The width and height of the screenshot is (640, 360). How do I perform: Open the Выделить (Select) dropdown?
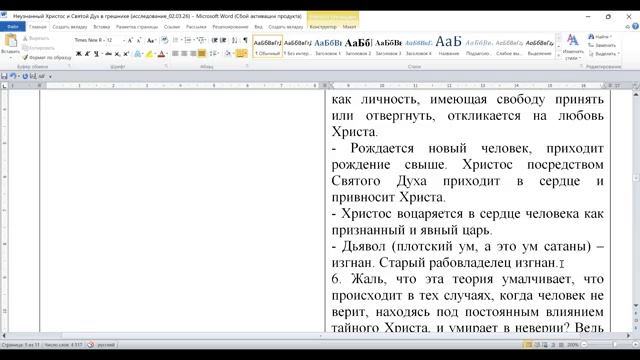pos(604,54)
